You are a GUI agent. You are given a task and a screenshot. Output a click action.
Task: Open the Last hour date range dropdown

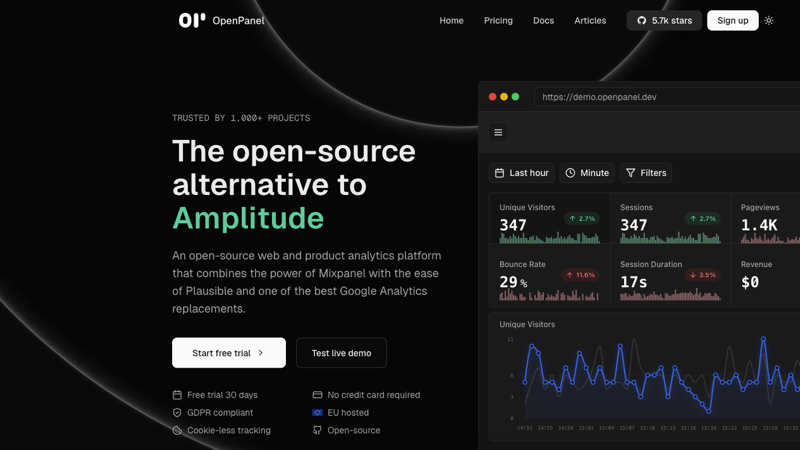pyautogui.click(x=521, y=173)
